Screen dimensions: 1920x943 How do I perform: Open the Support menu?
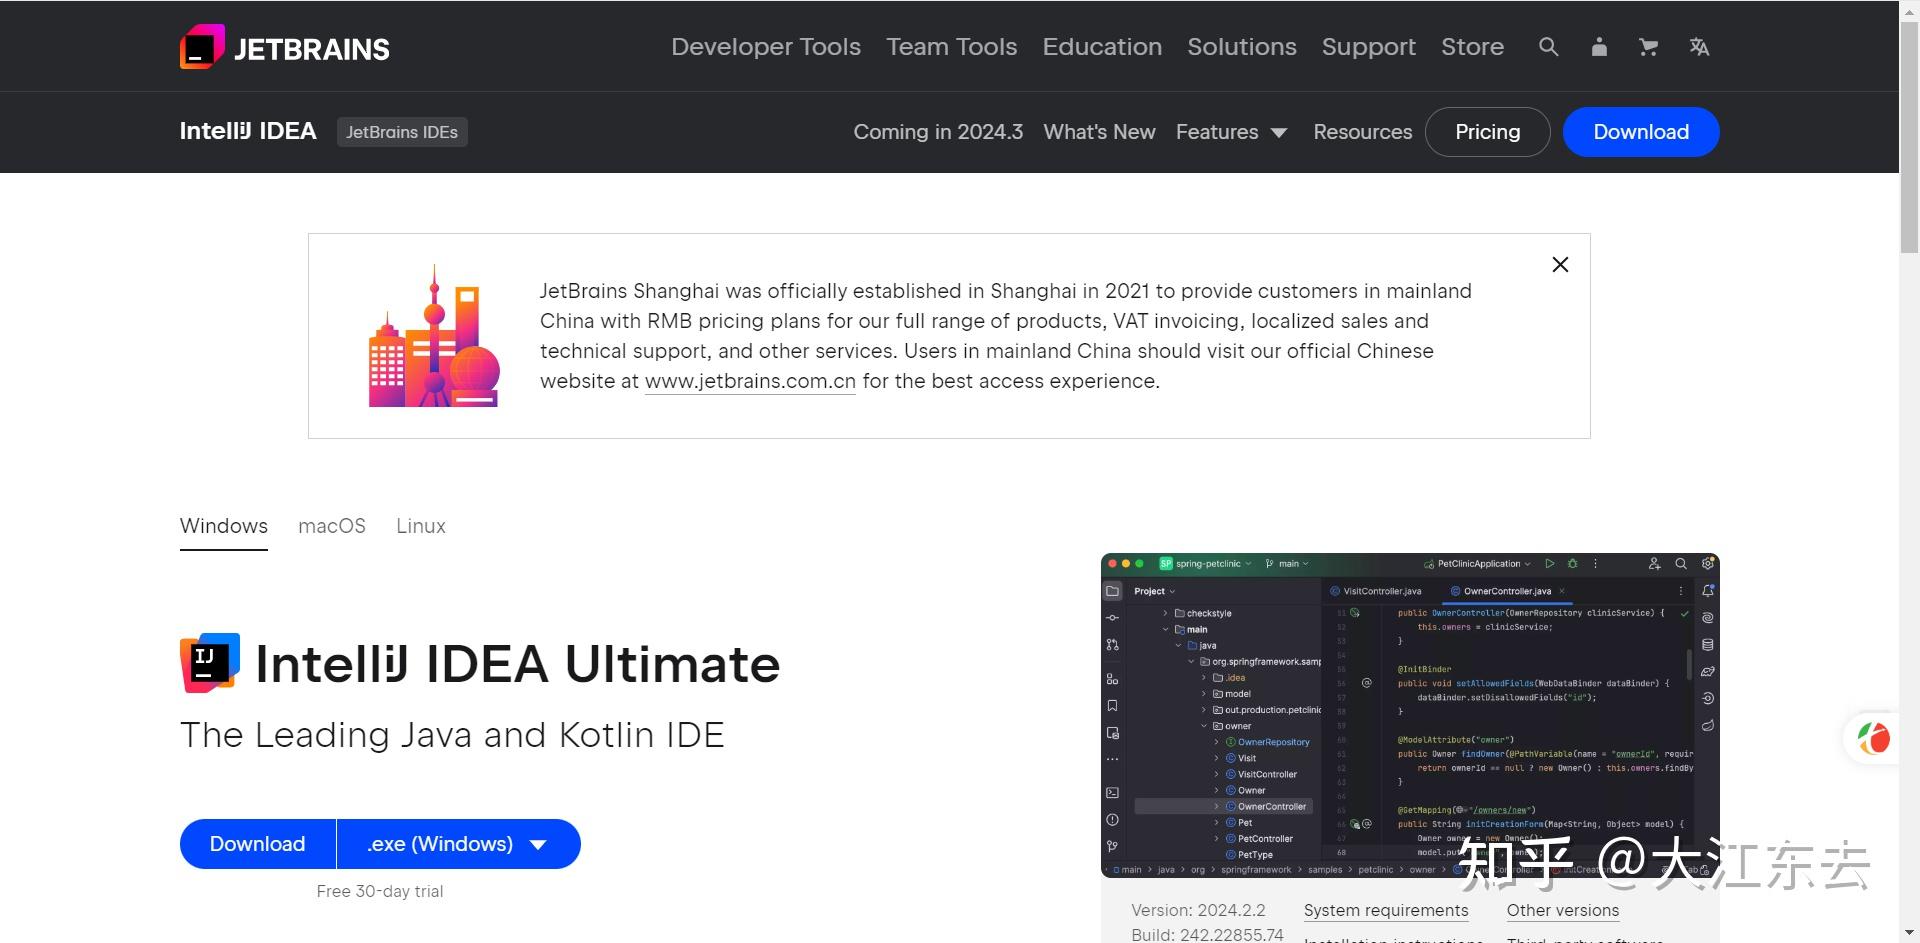tap(1369, 47)
